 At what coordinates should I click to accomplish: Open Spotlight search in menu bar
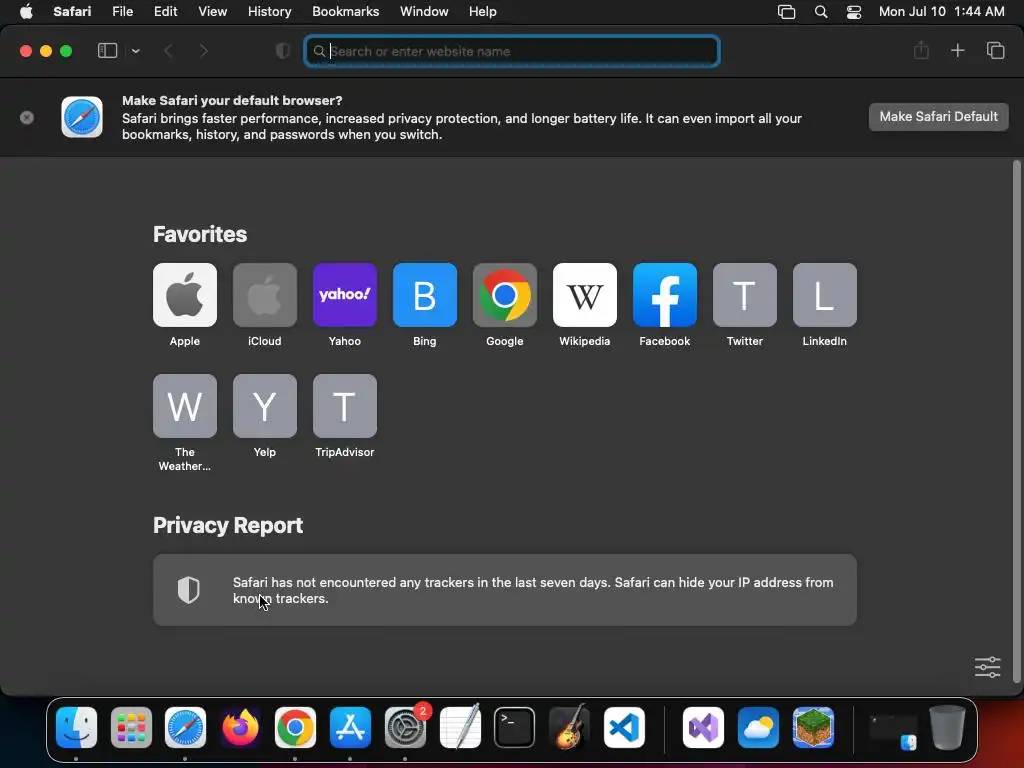point(821,12)
